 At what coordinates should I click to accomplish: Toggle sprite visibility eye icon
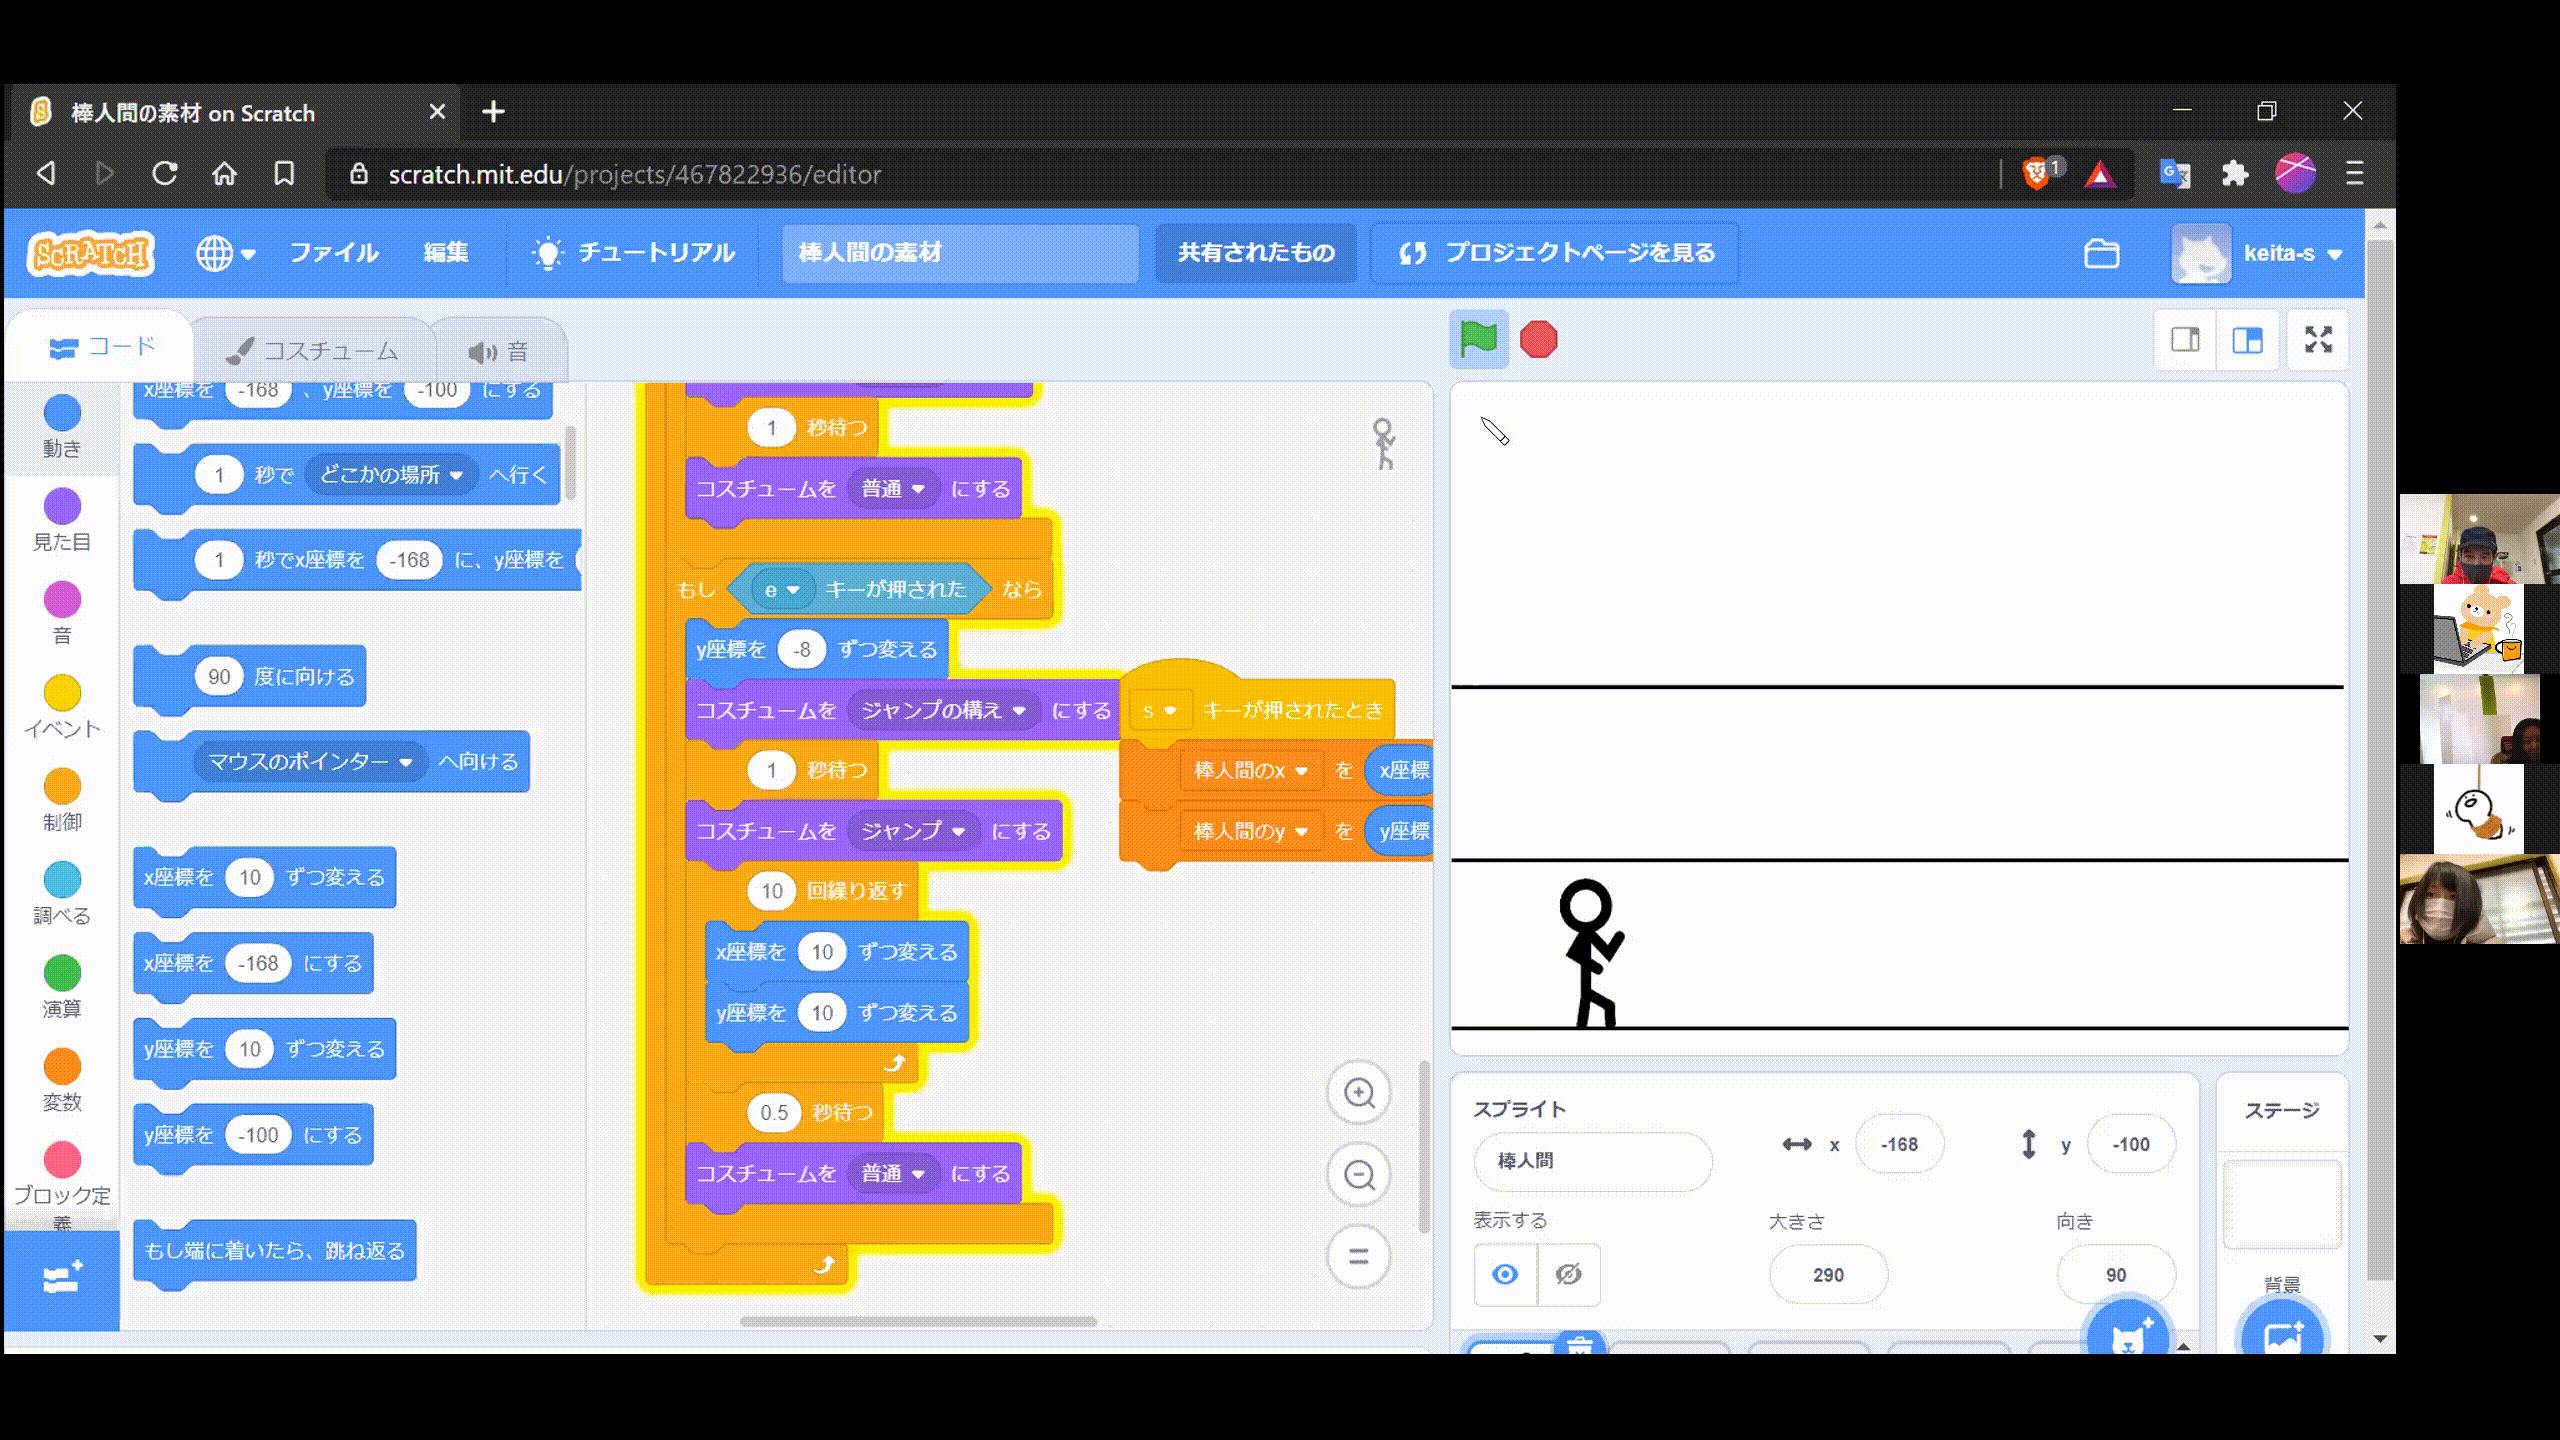click(1505, 1273)
